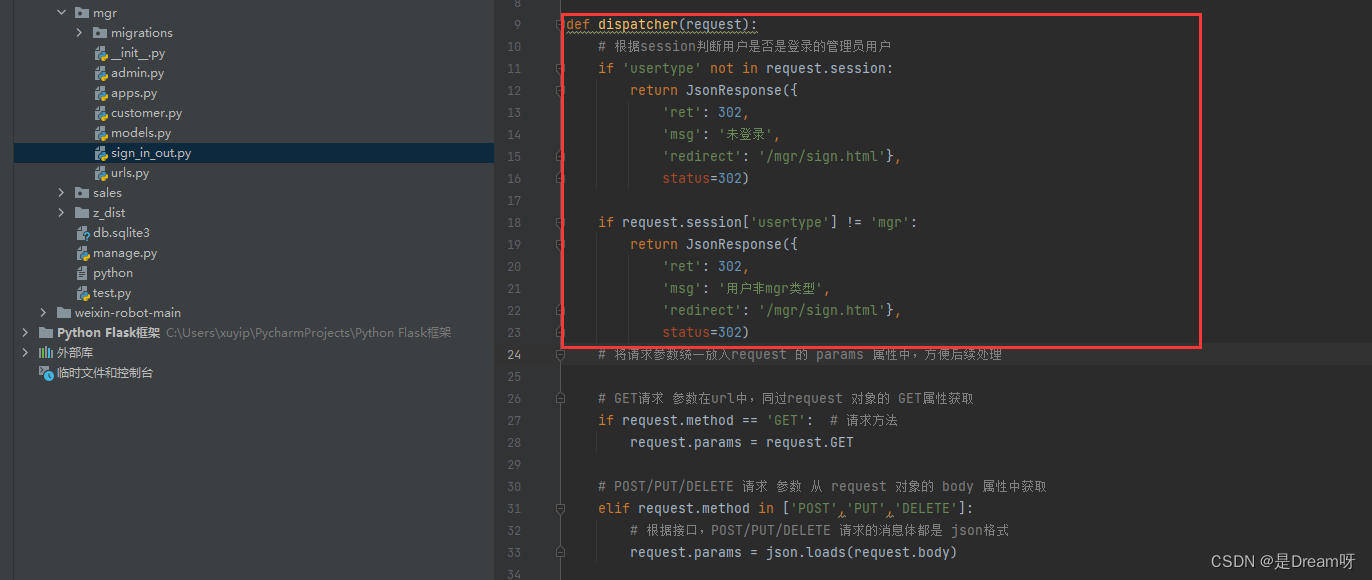Click the admin.py Python file icon
This screenshot has height=580, width=1372.
[101, 73]
